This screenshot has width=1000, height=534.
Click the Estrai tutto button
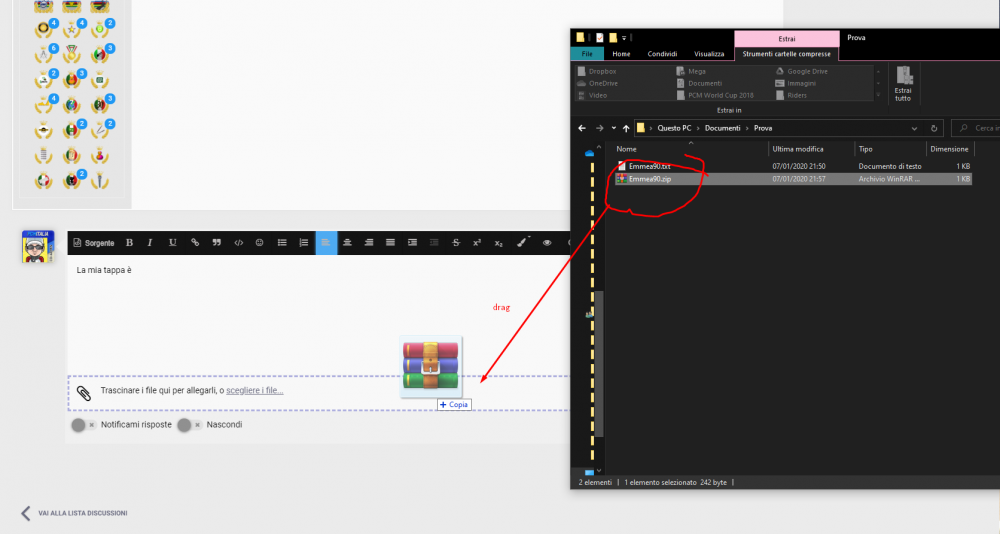903,83
